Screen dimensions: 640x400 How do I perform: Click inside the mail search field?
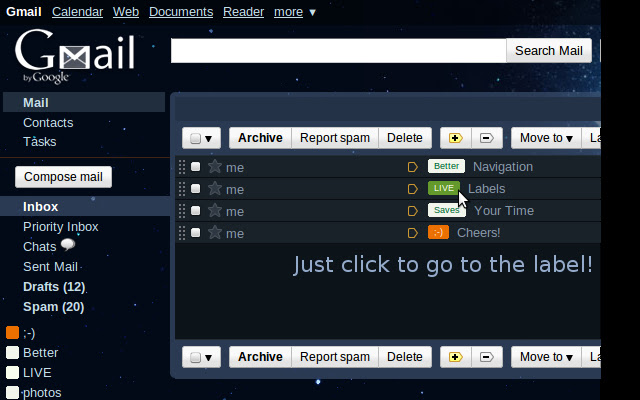coord(338,51)
